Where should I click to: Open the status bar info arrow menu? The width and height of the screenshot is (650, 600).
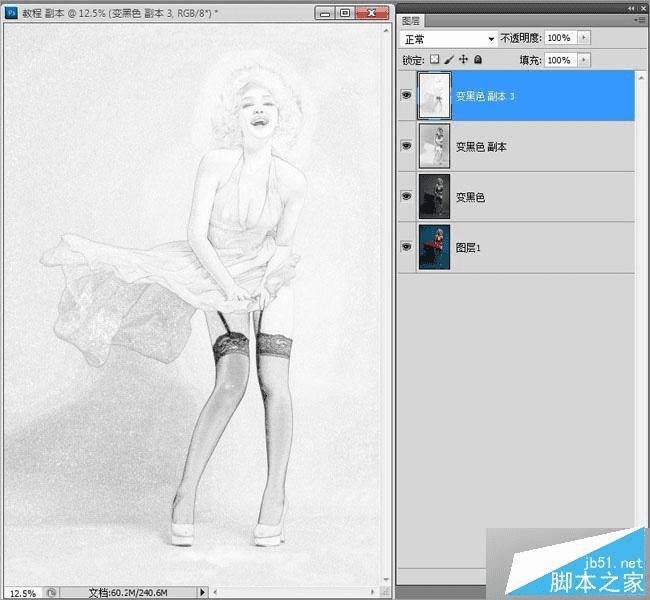coord(202,592)
